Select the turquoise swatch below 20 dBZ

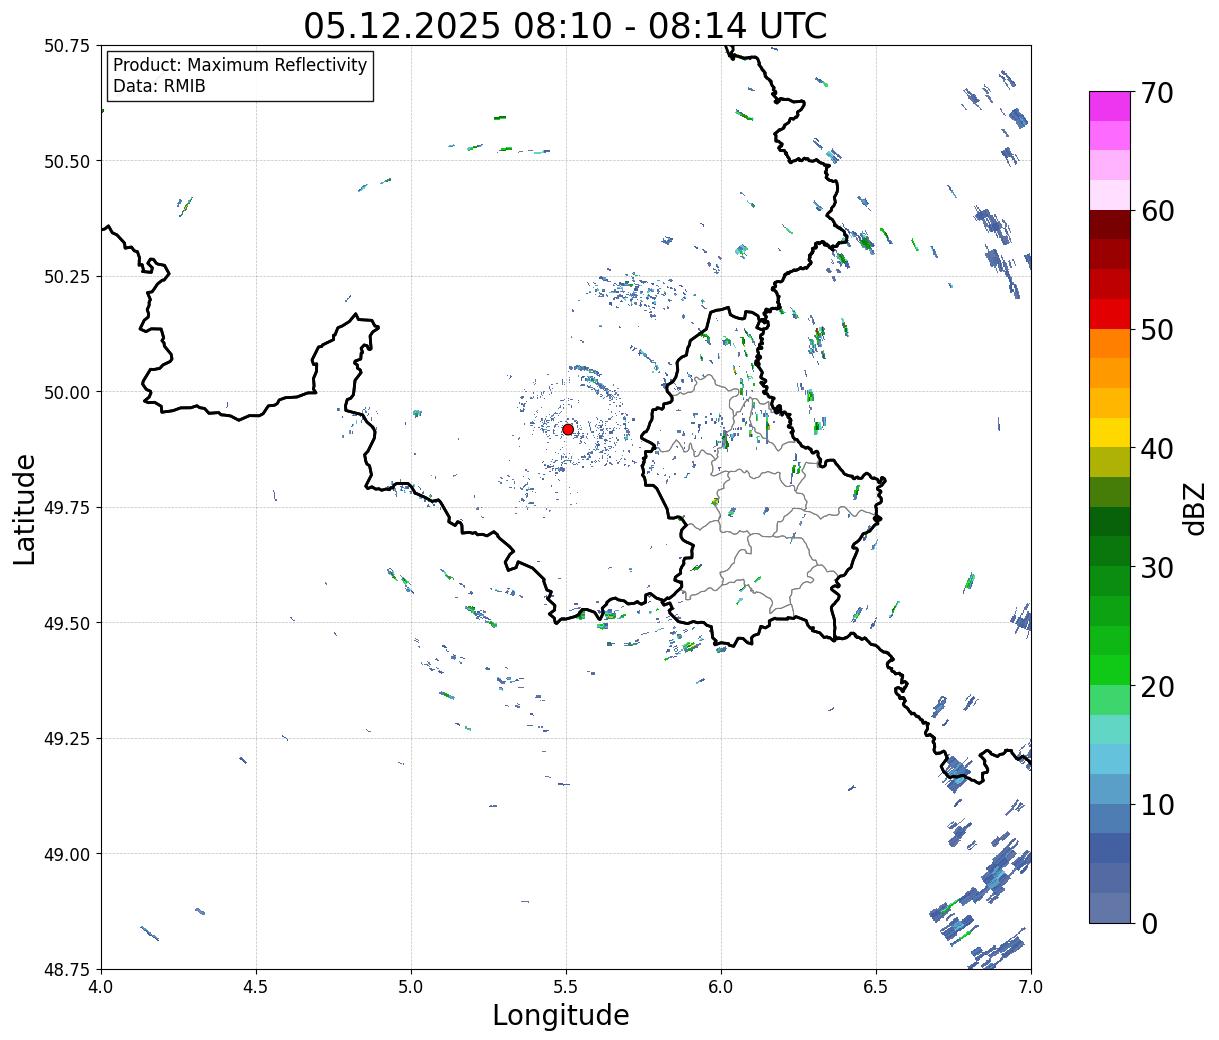(x=1110, y=729)
